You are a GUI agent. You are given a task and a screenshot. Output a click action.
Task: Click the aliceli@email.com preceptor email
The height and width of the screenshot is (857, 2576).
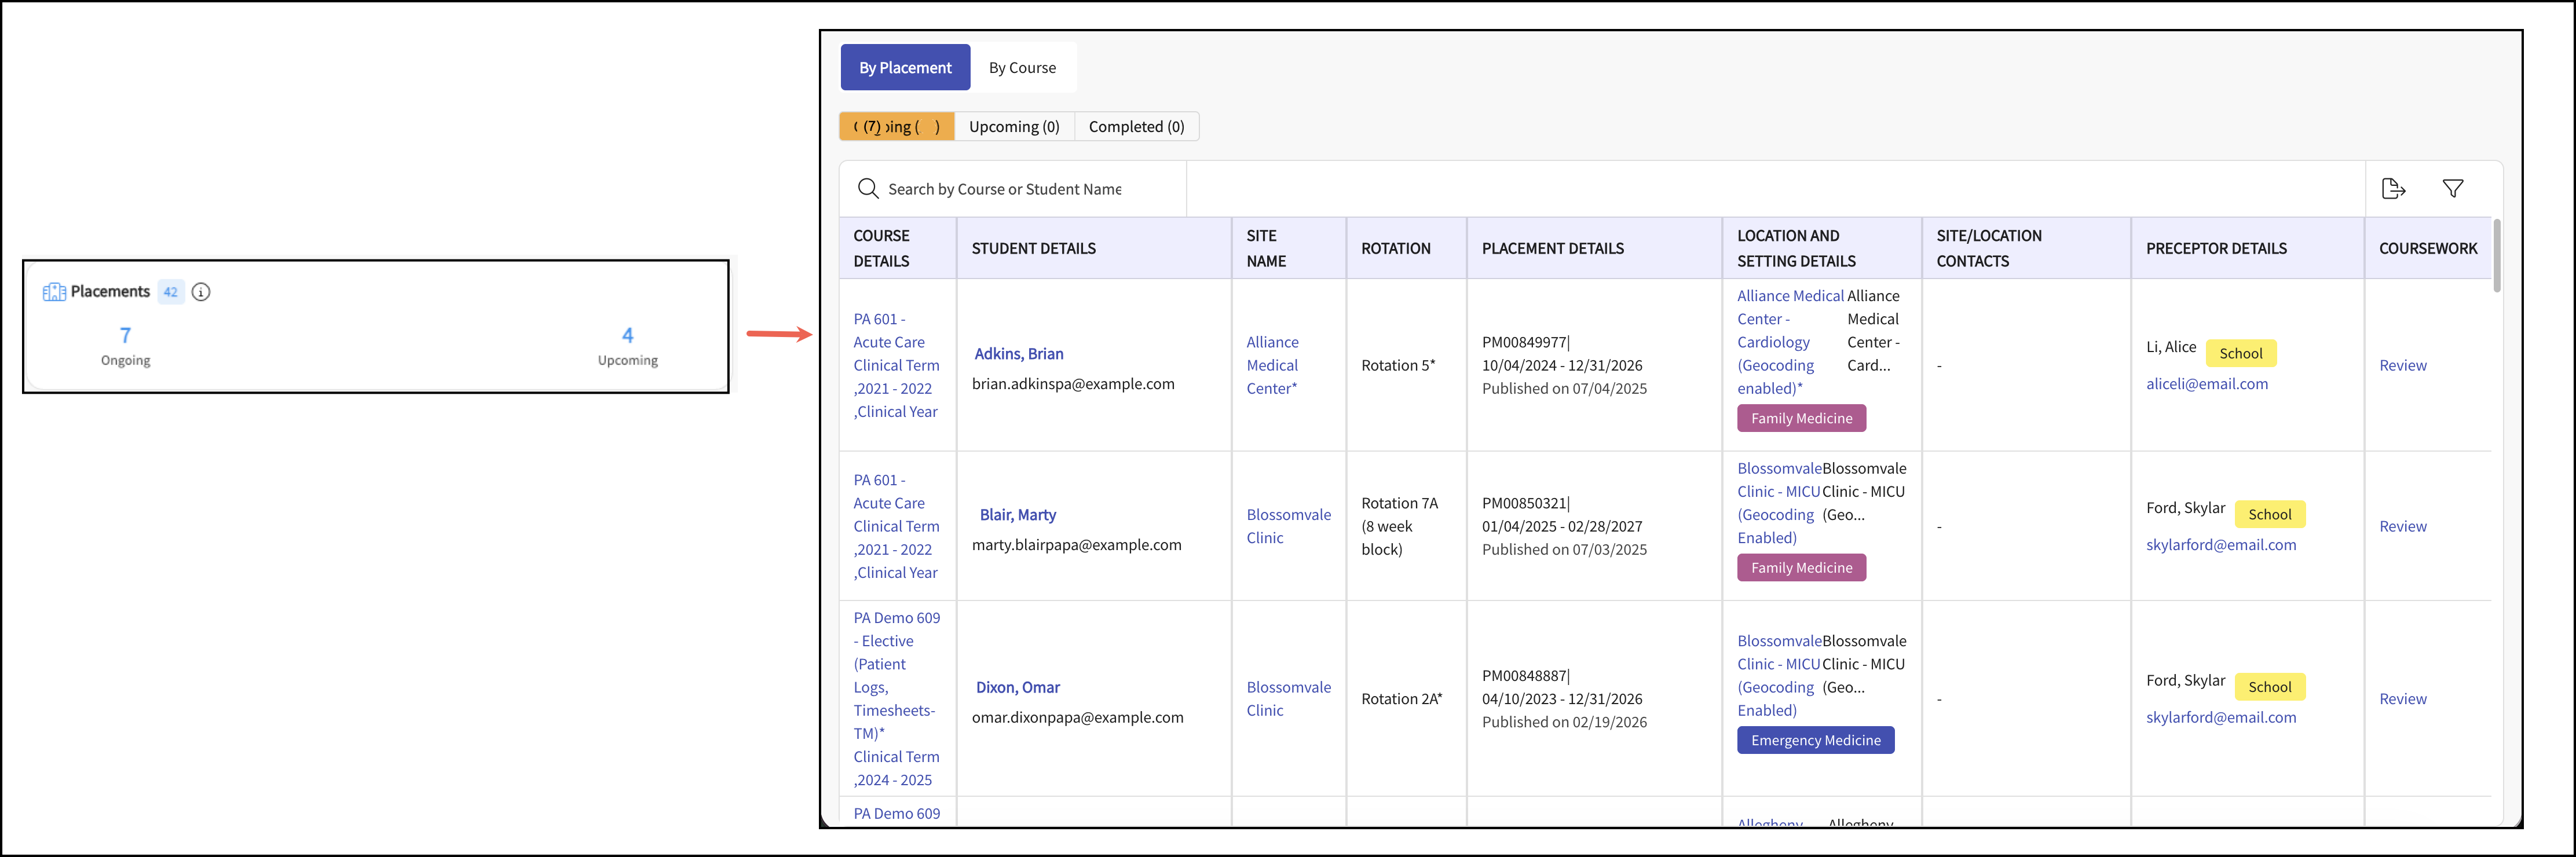[2206, 384]
